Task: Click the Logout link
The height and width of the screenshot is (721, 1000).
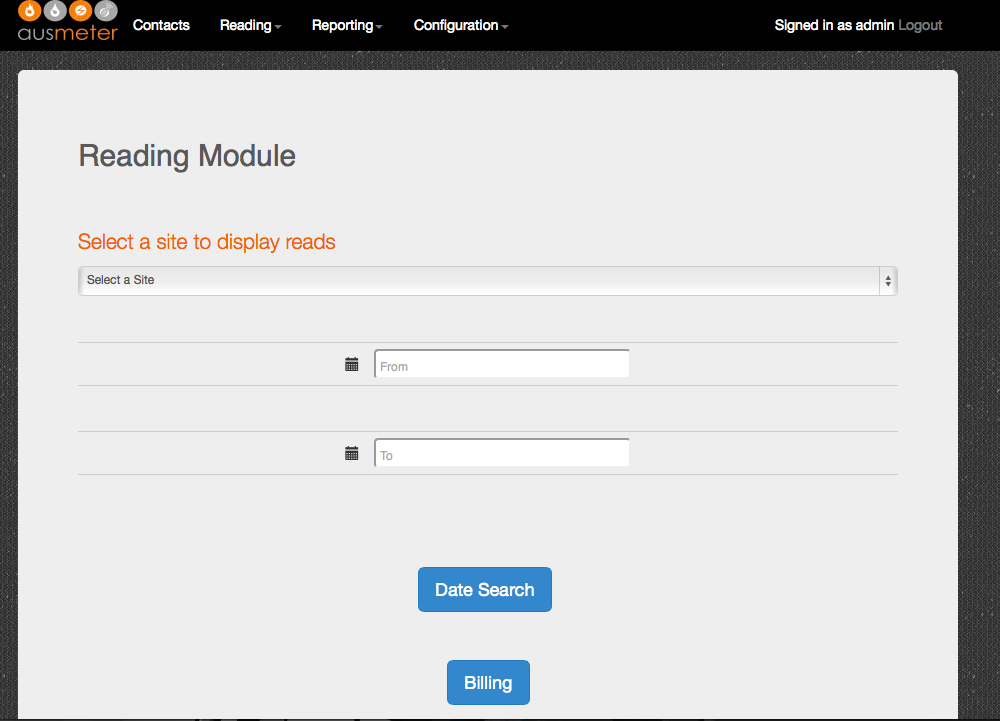Action: (x=920, y=25)
